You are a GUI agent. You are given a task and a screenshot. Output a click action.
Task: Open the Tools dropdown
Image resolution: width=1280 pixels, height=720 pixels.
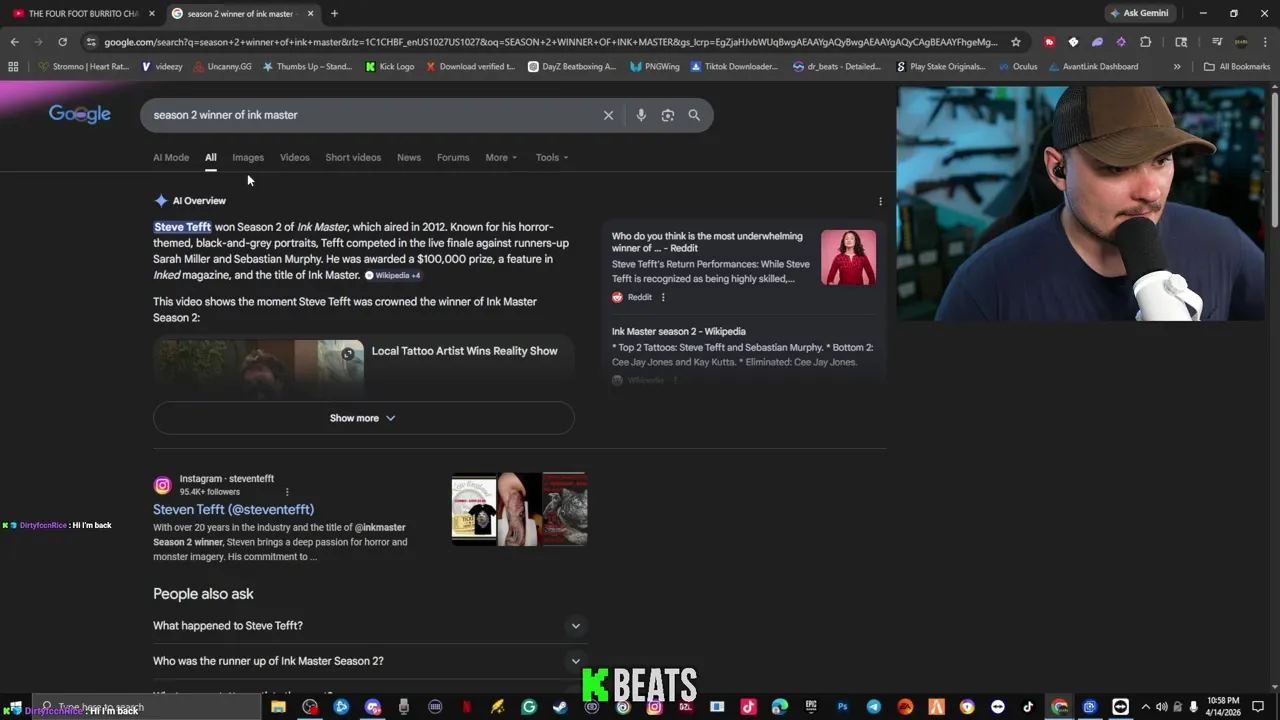551,157
